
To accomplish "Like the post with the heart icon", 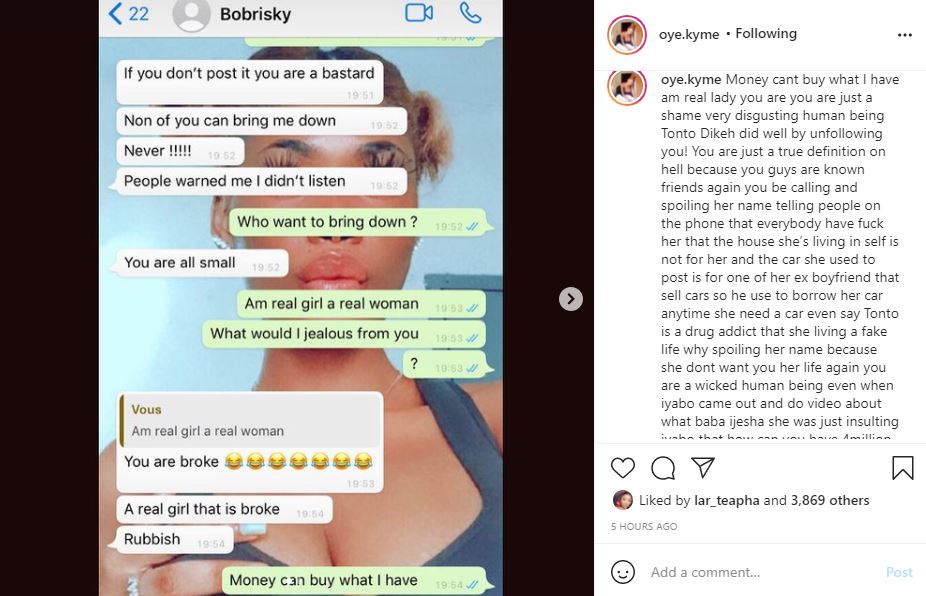I will click(622, 468).
